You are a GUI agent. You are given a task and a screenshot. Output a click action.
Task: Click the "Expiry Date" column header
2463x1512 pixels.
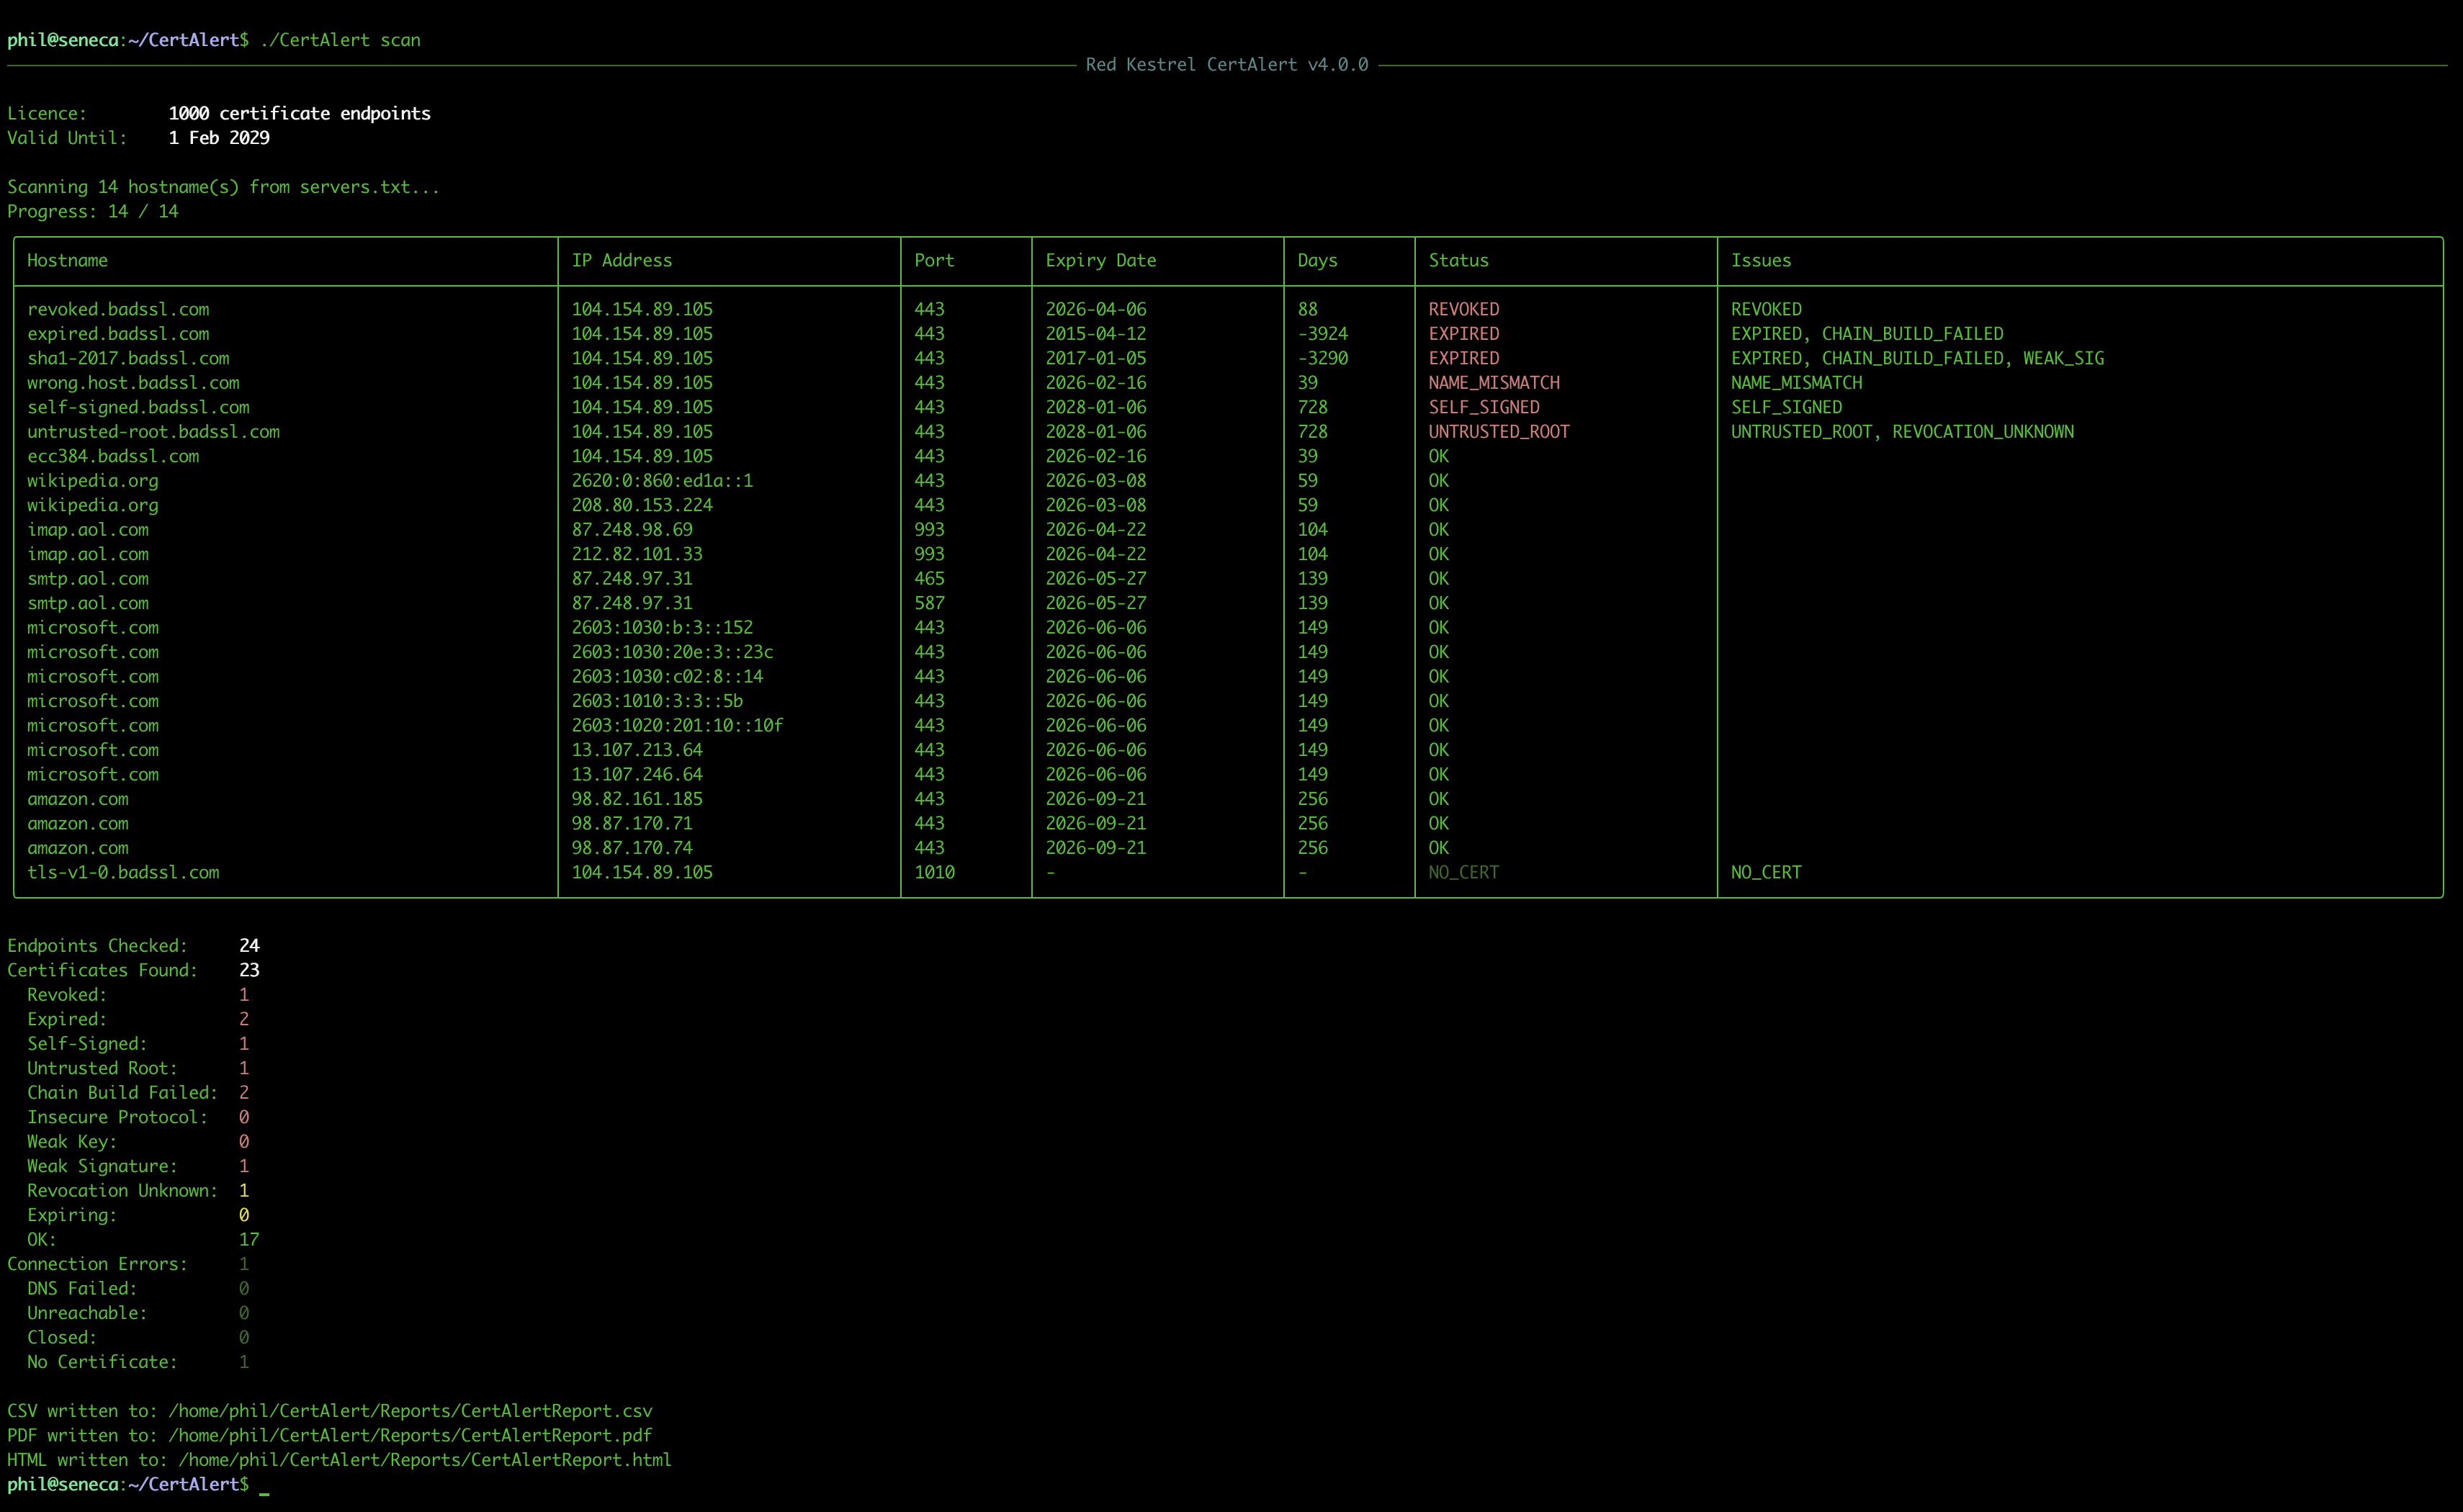click(x=1101, y=260)
